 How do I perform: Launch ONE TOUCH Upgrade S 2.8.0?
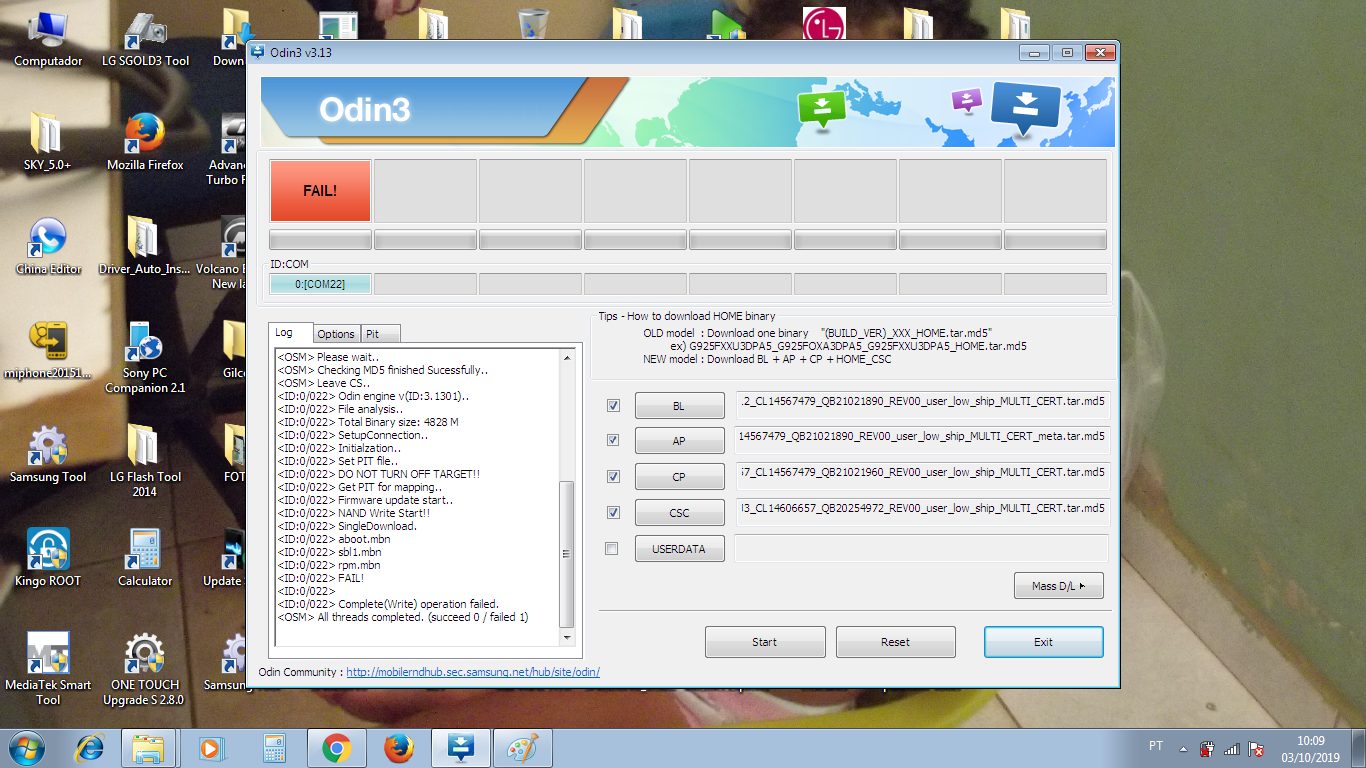tap(145, 669)
